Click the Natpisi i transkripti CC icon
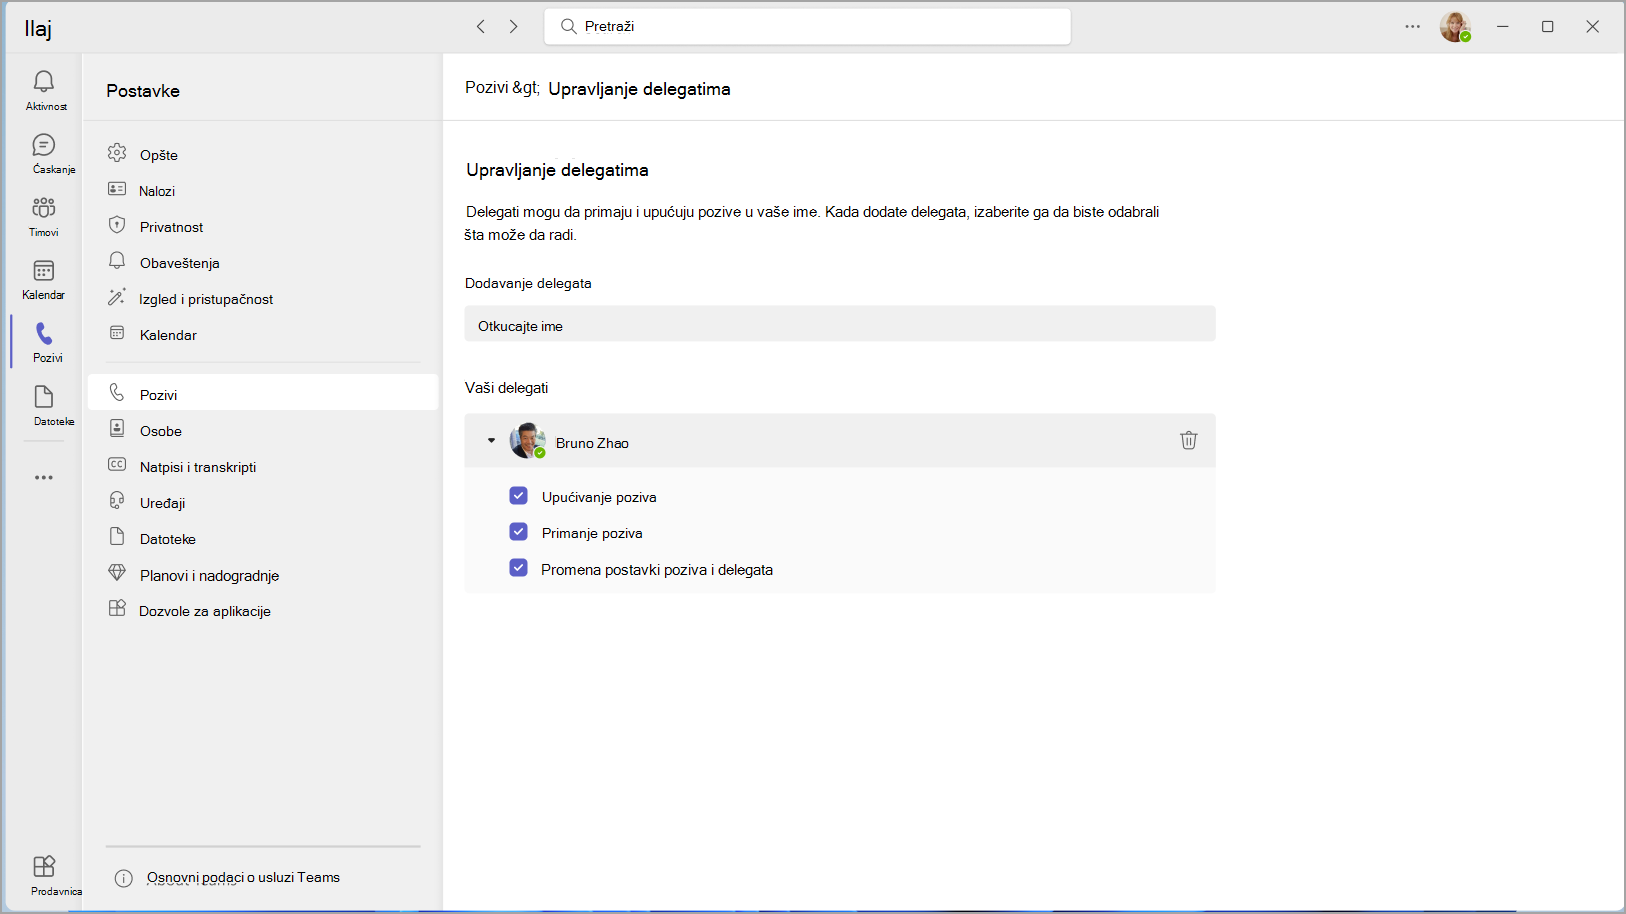The image size is (1626, 914). (117, 465)
